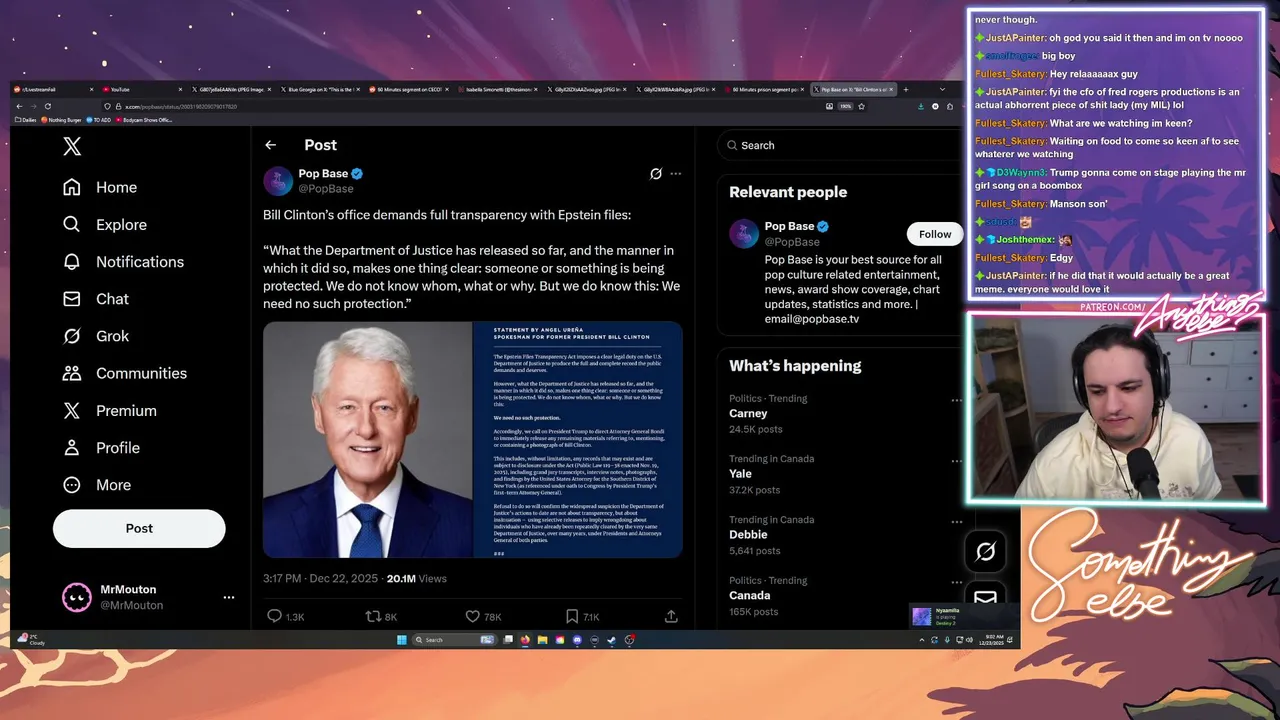This screenshot has width=1280, height=720.
Task: Click the X Search field
Action: [838, 145]
